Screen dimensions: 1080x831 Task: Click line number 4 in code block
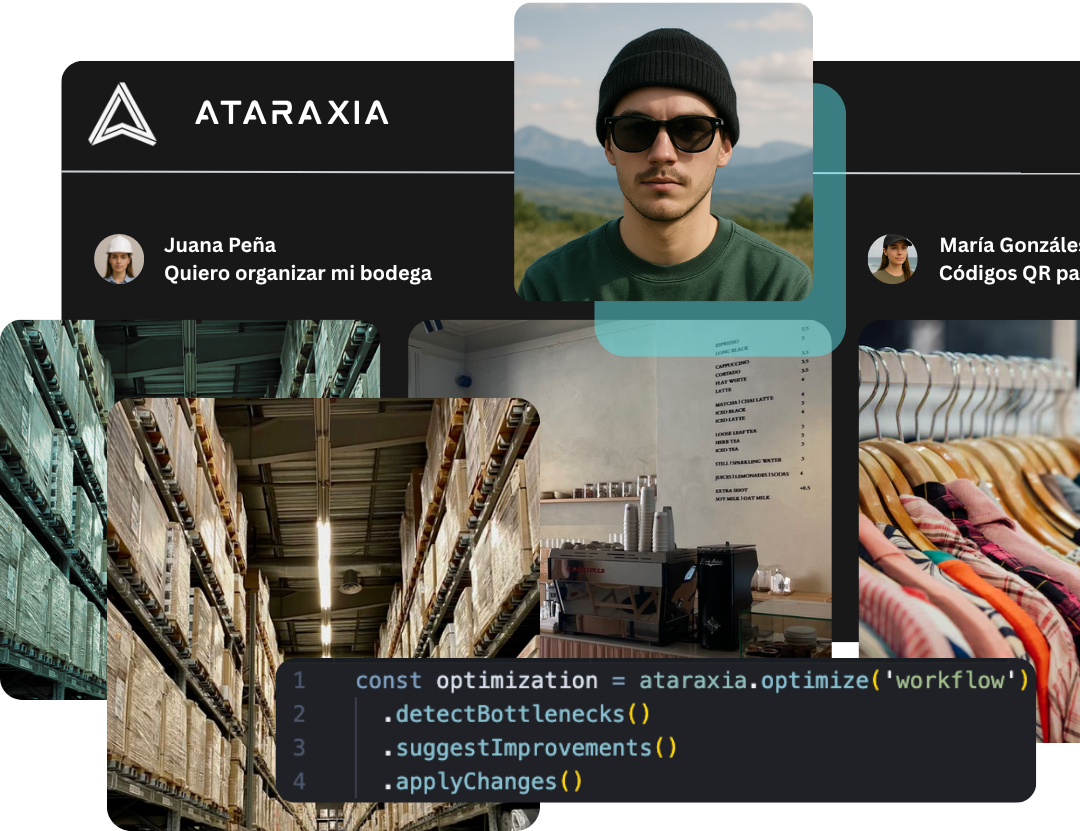(299, 781)
